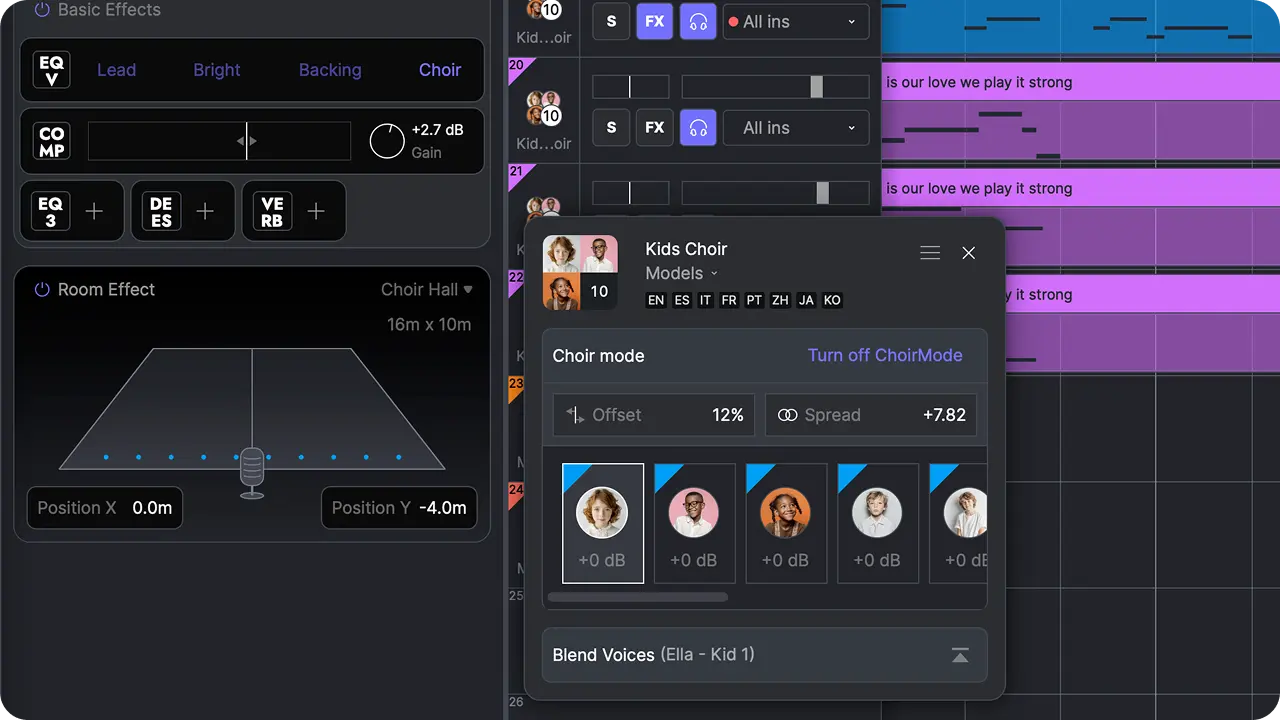Screen dimensions: 1280x720
Task: Click the EQV equalizer icon
Action: point(52,70)
